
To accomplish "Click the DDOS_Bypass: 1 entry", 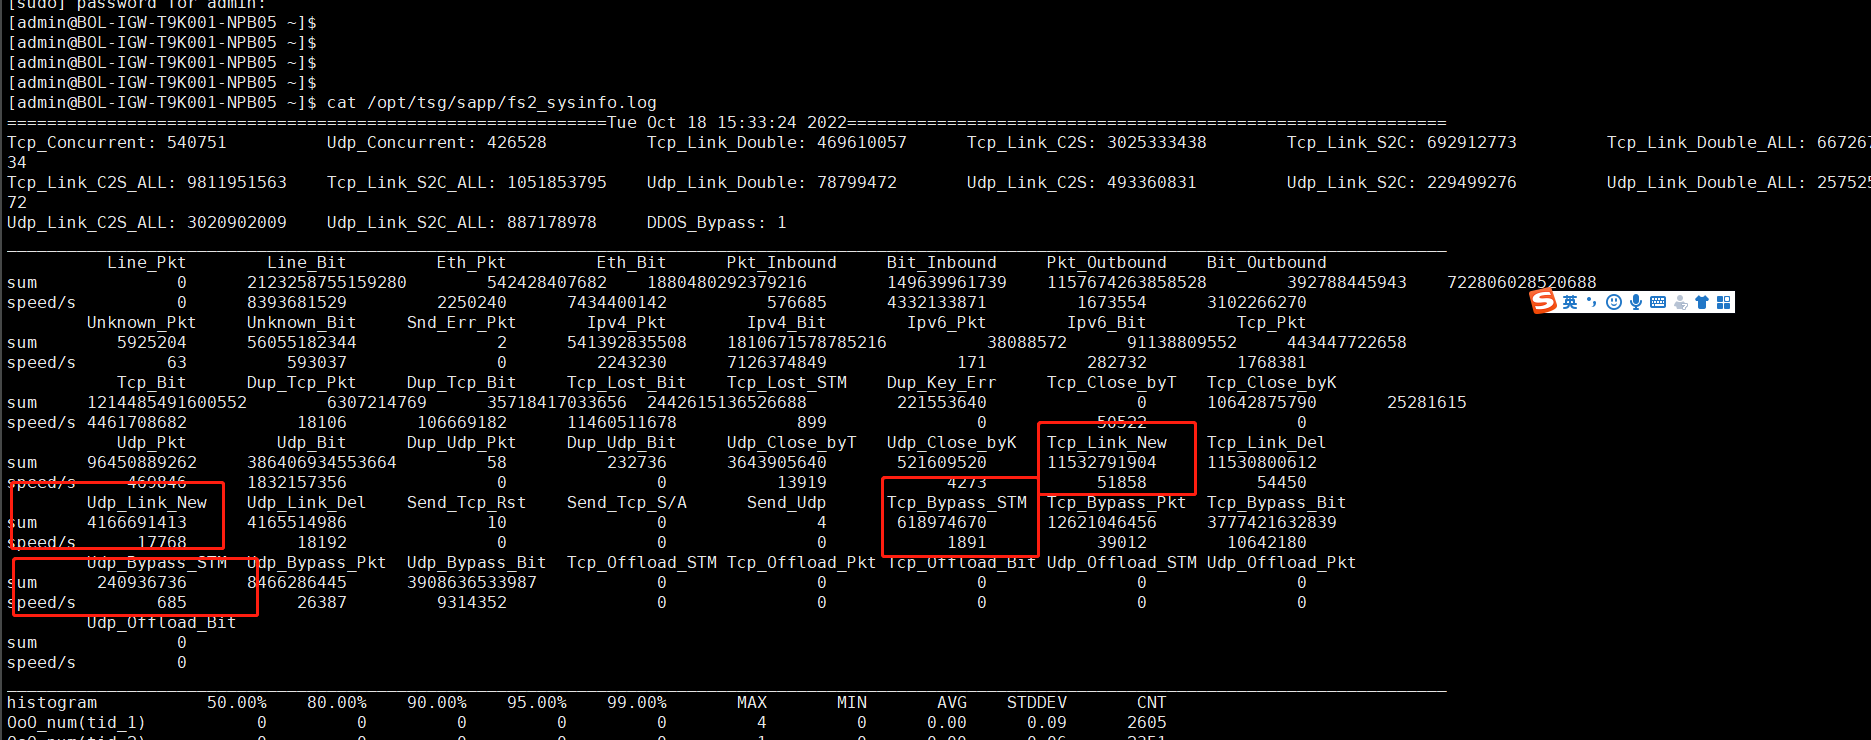I will click(716, 222).
